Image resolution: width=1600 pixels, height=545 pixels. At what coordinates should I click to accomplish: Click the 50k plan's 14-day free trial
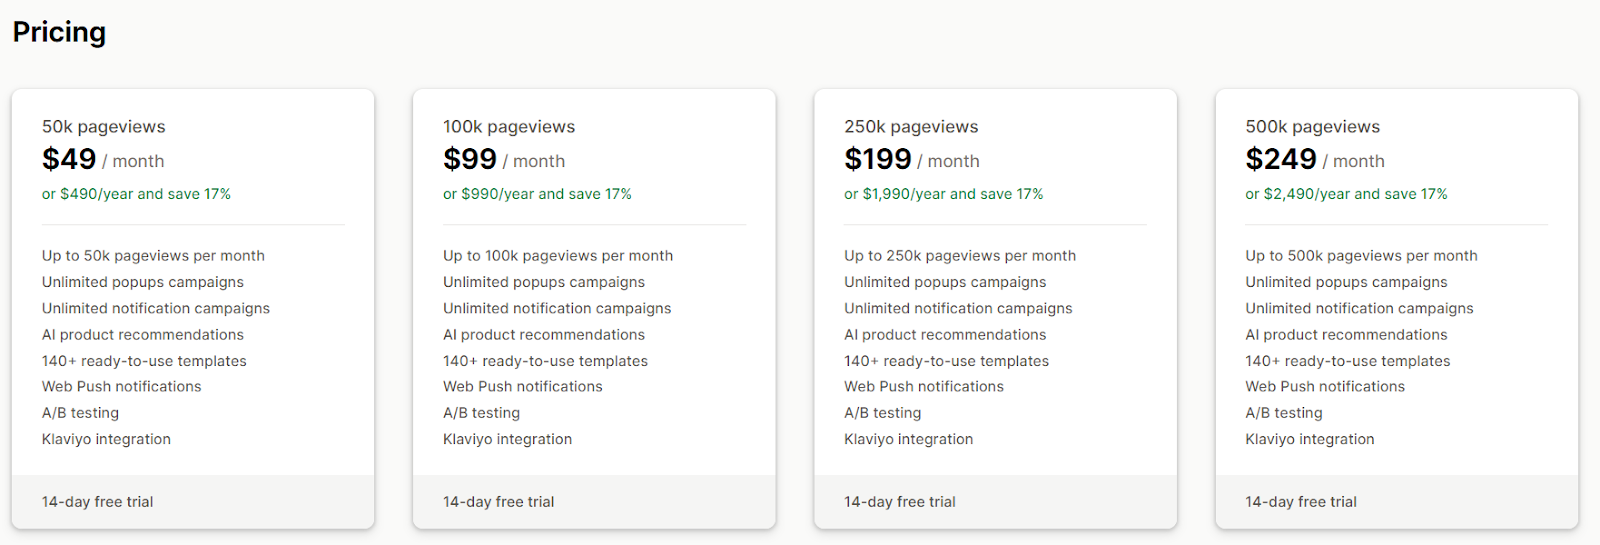point(97,502)
